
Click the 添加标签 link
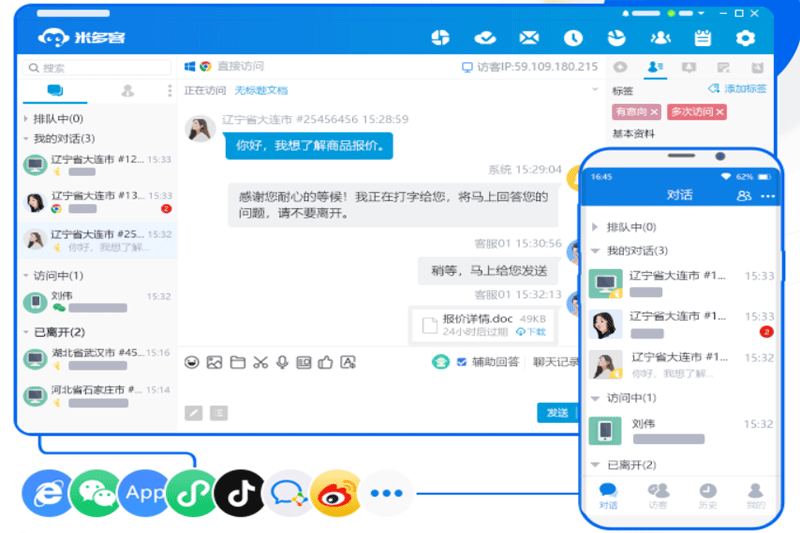737,89
